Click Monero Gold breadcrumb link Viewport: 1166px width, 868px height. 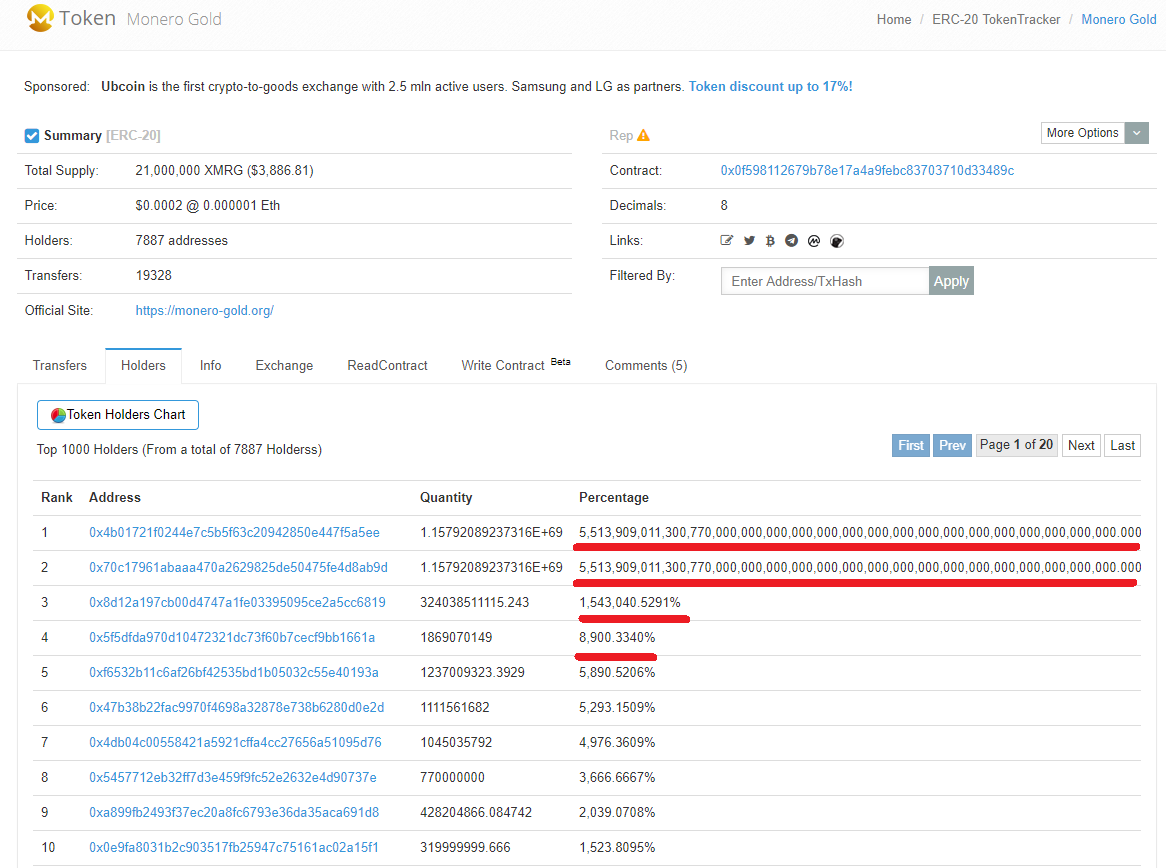(x=1118, y=19)
